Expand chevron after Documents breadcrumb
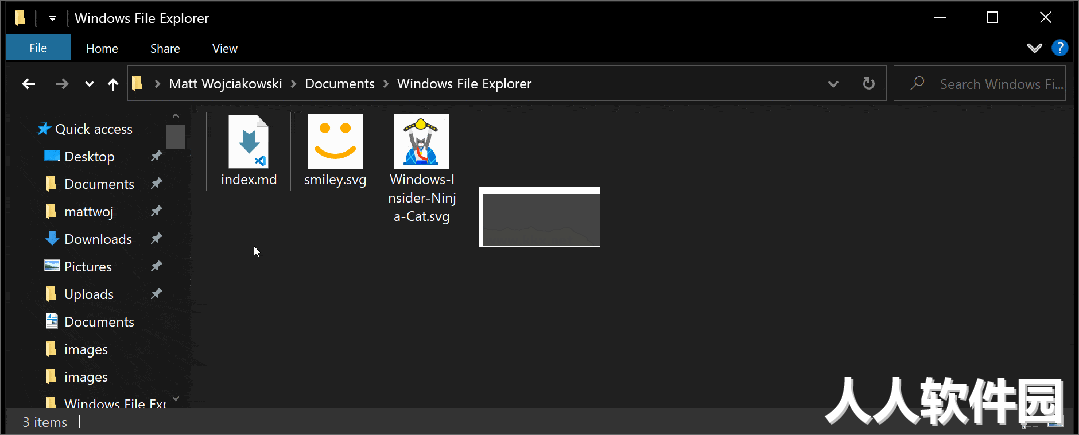 click(386, 84)
